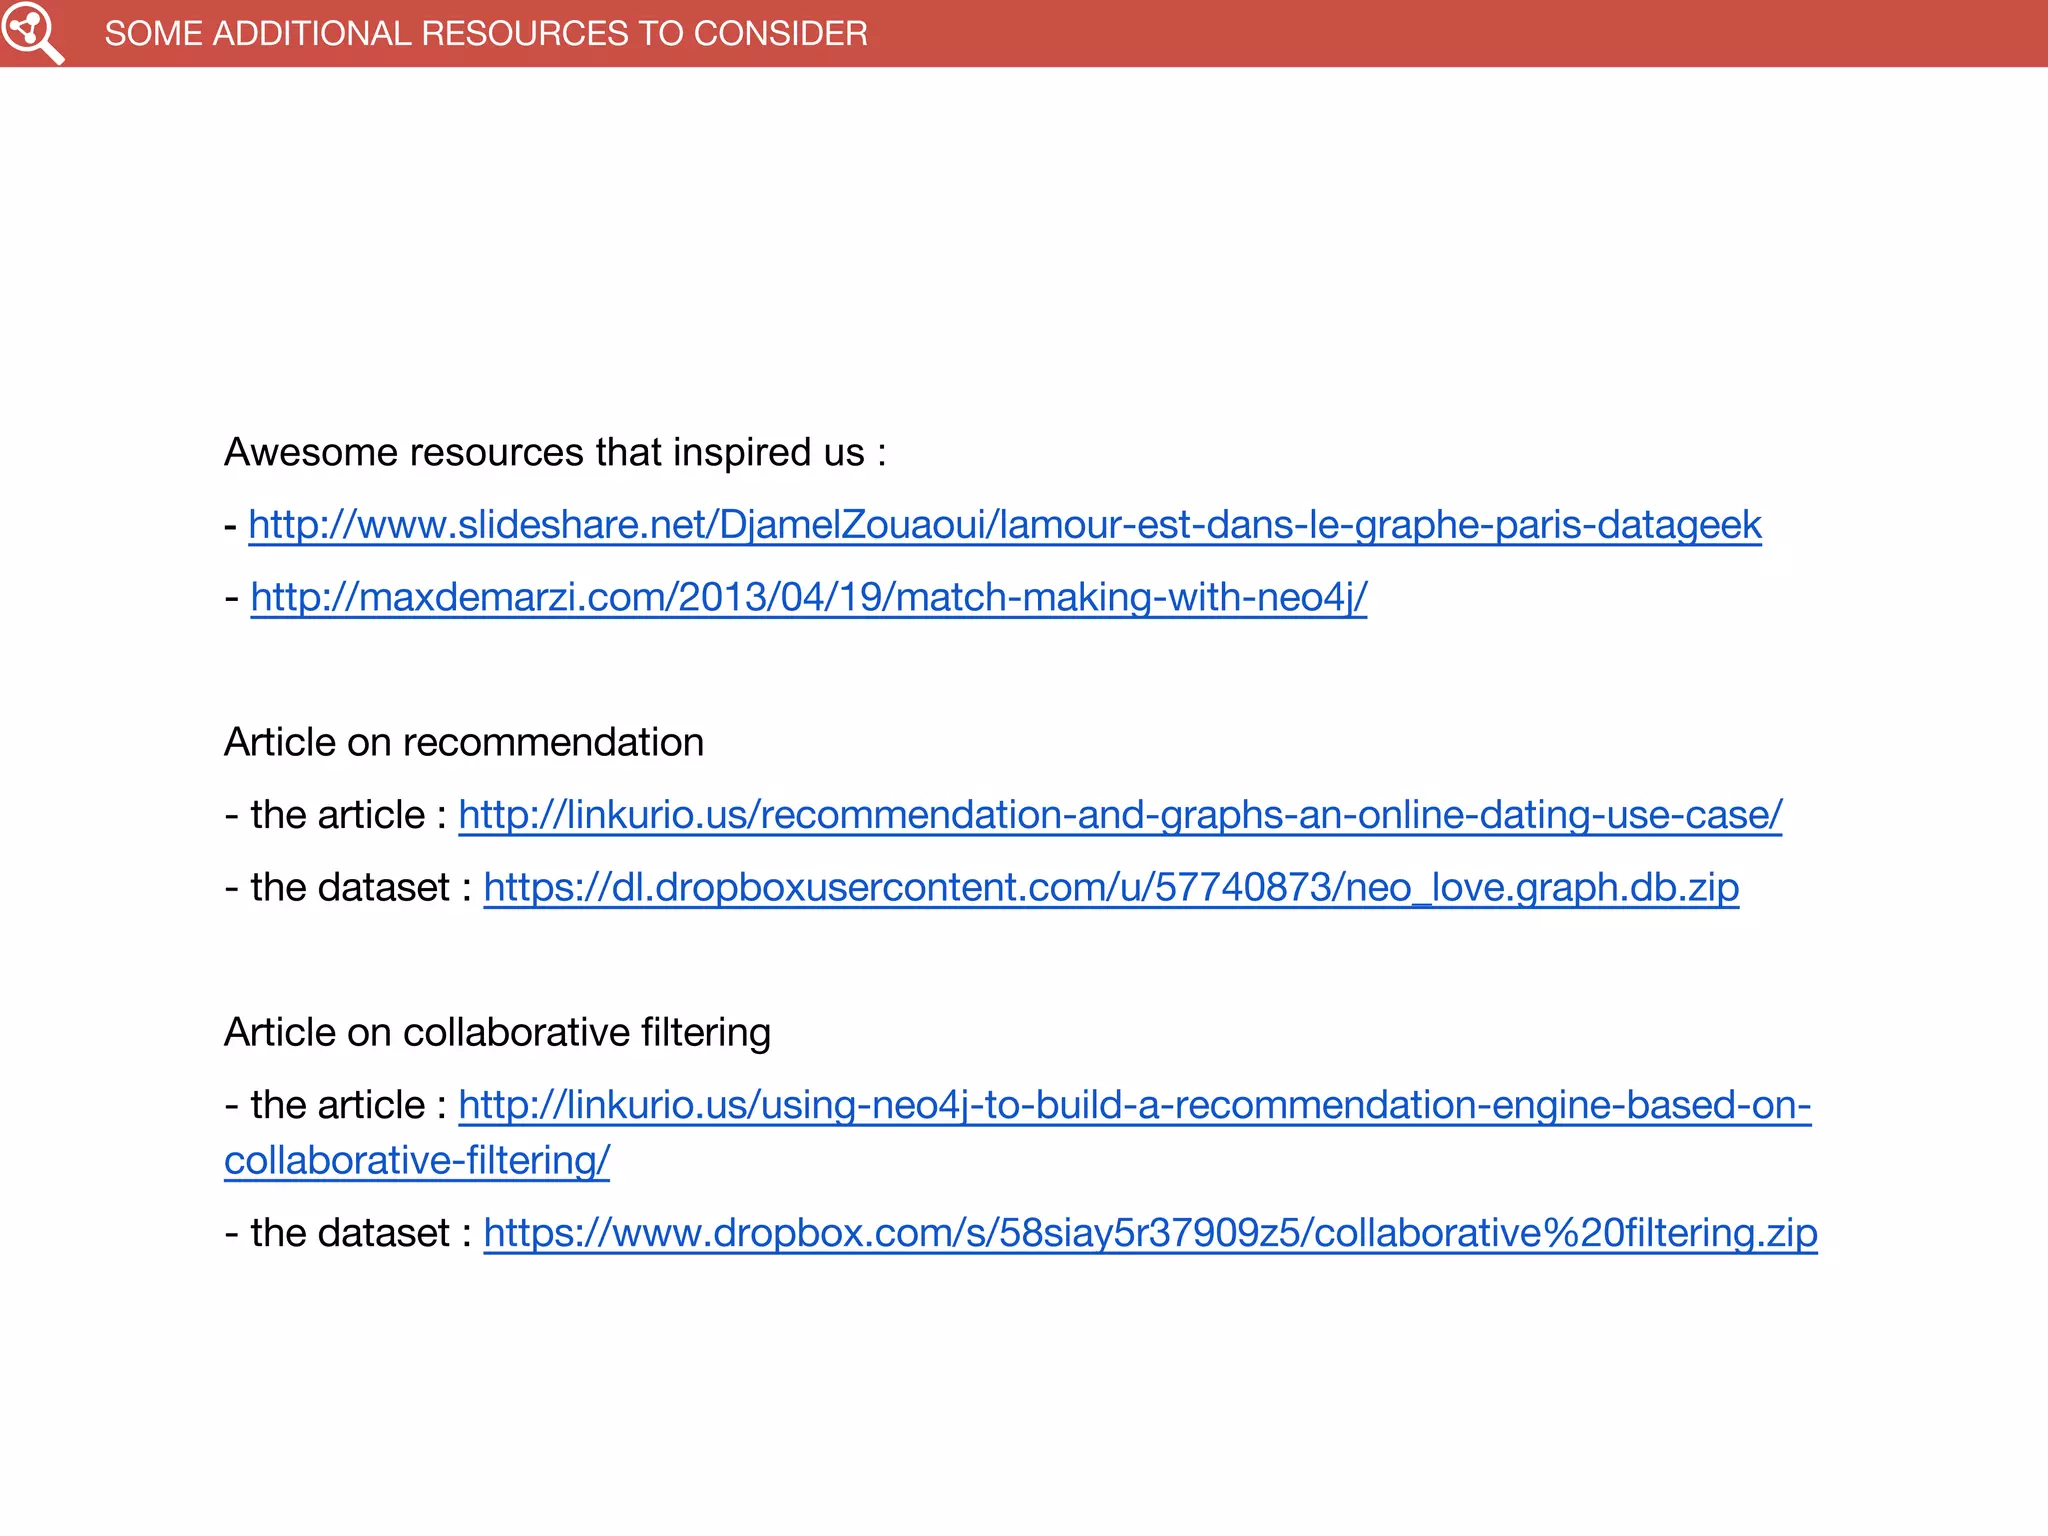Click the dash bullet before the maxdemarzi link
The image size is (2048, 1536).
pos(232,598)
